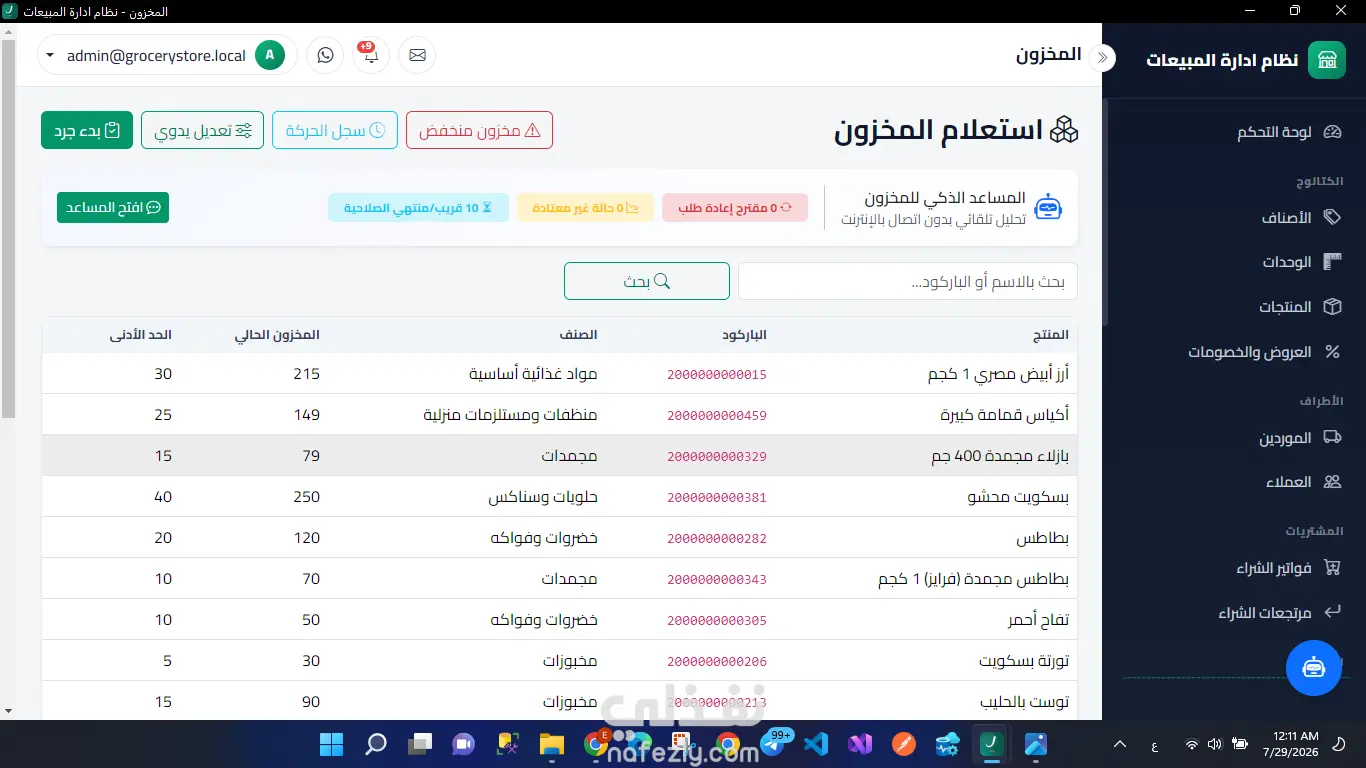Click the الباركود column header
1366x768 pixels.
point(745,334)
